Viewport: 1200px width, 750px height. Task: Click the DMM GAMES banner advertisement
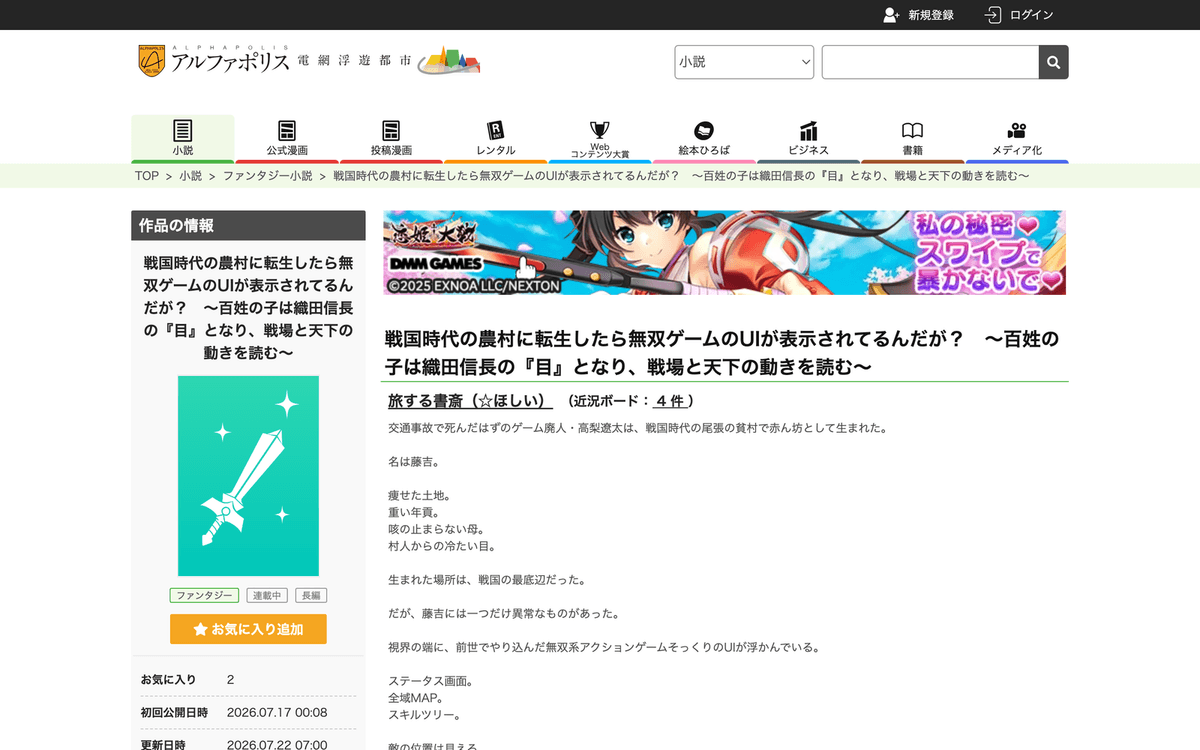coord(724,252)
